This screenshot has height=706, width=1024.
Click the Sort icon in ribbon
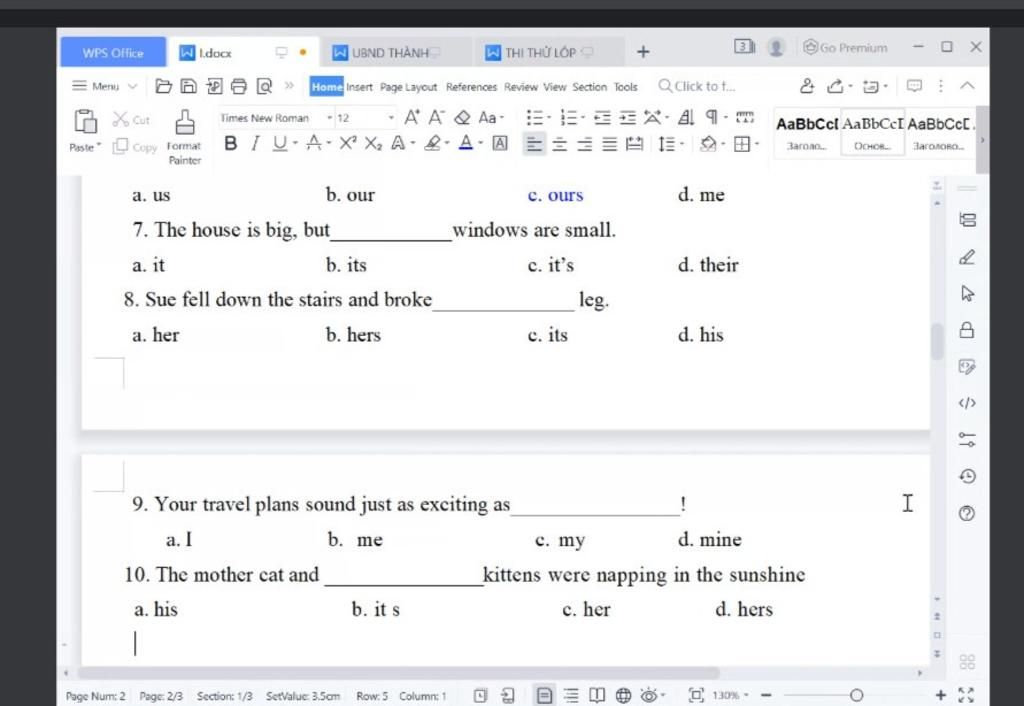[685, 118]
